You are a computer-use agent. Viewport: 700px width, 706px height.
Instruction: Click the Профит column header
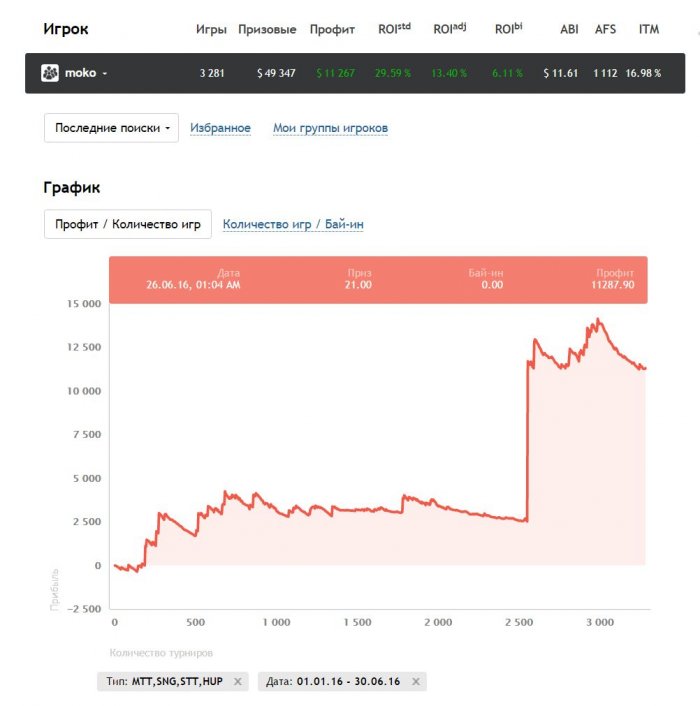(332, 29)
